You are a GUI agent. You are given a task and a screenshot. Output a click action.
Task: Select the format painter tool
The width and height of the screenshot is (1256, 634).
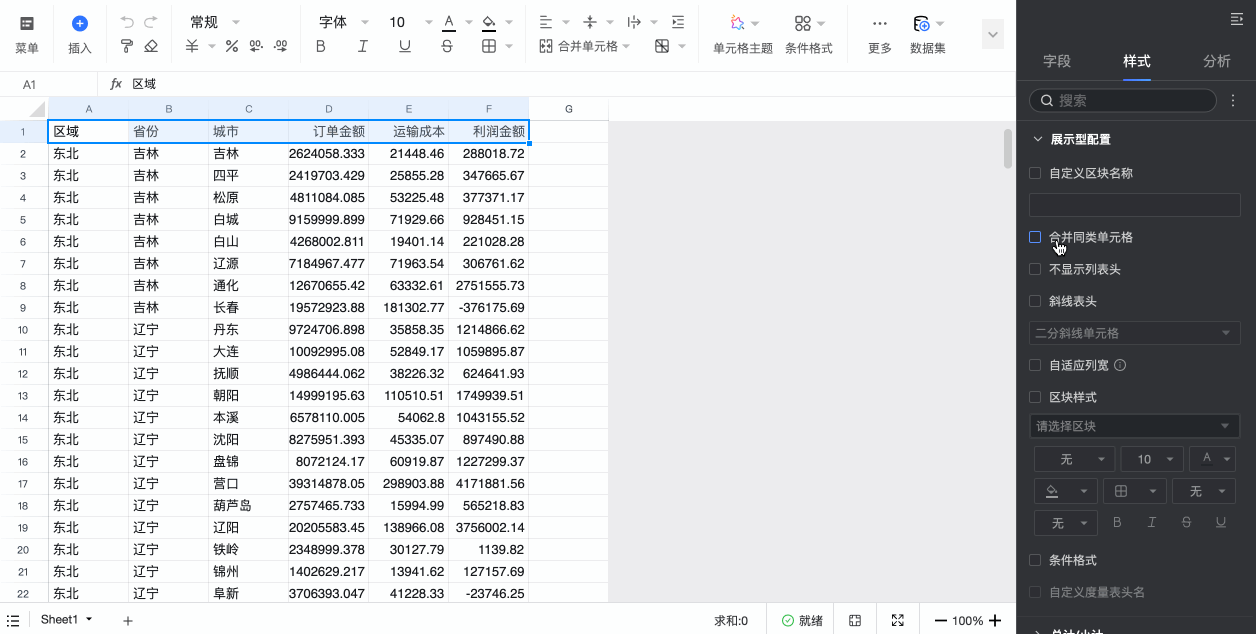pos(127,46)
